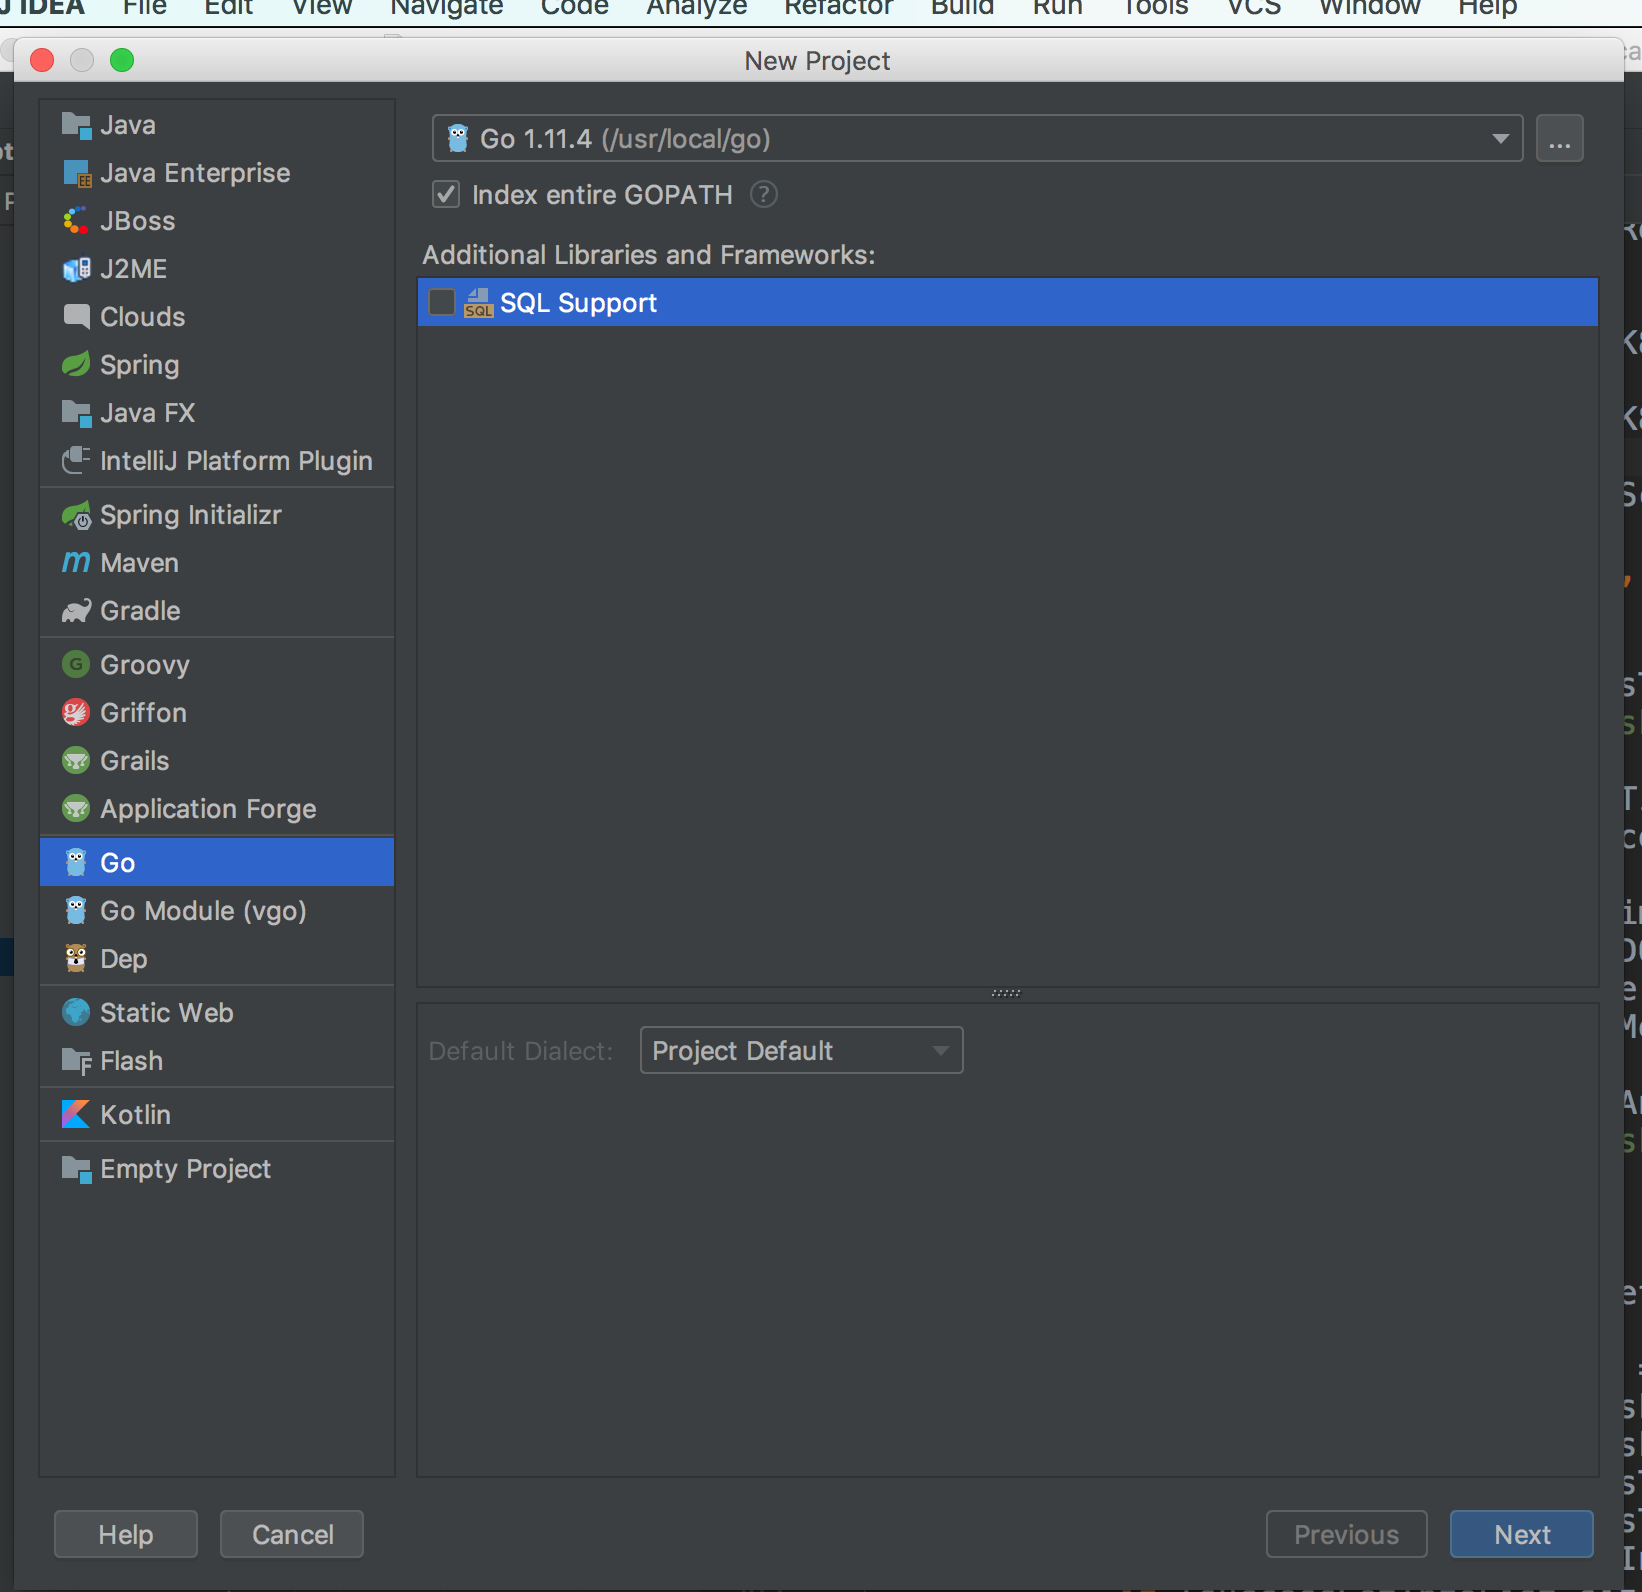Pick the Application Forge icon
The width and height of the screenshot is (1642, 1592).
coord(76,809)
